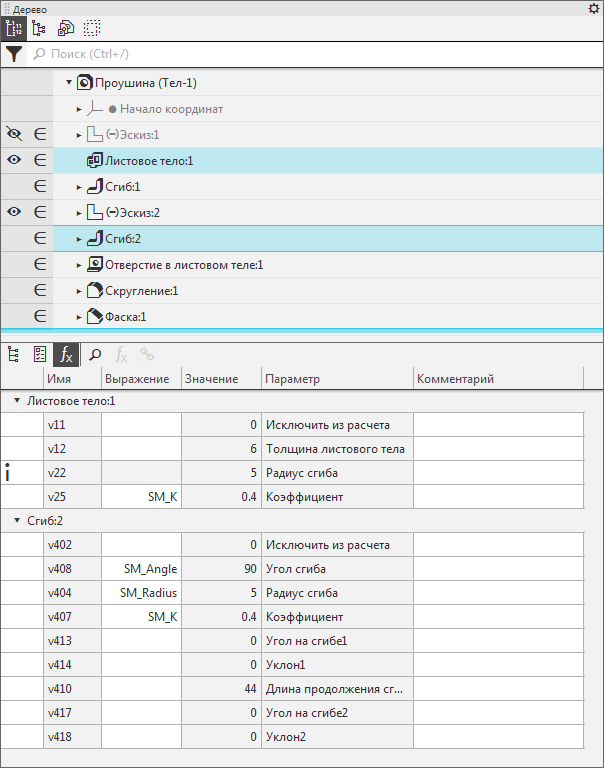
Task: Toggle visibility of Эскиз:2
Action: [14, 212]
